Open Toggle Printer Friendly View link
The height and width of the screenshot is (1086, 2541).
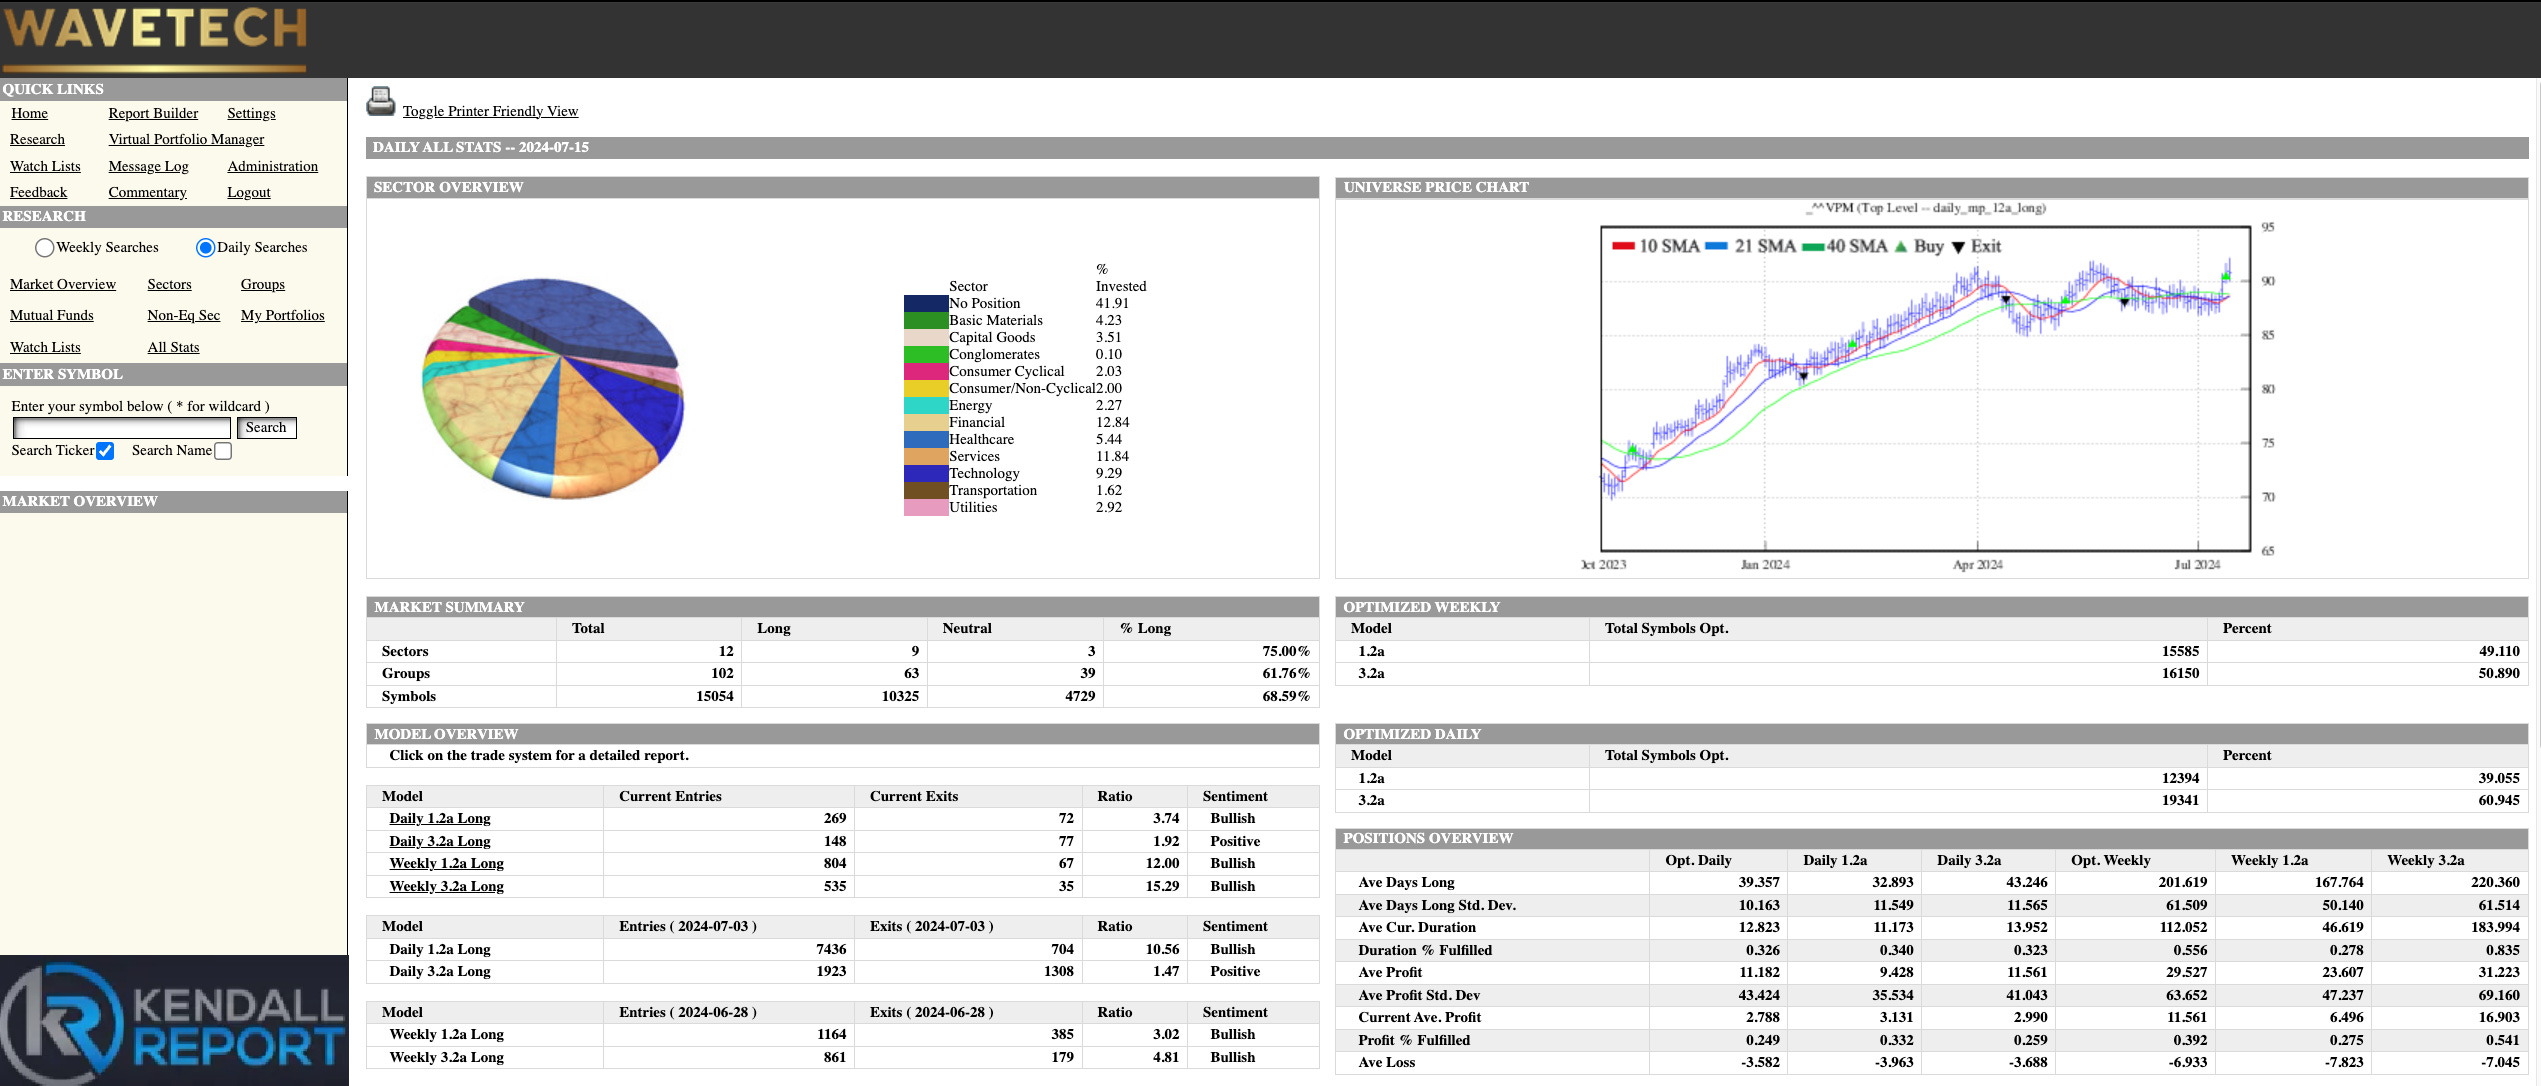pos(490,111)
